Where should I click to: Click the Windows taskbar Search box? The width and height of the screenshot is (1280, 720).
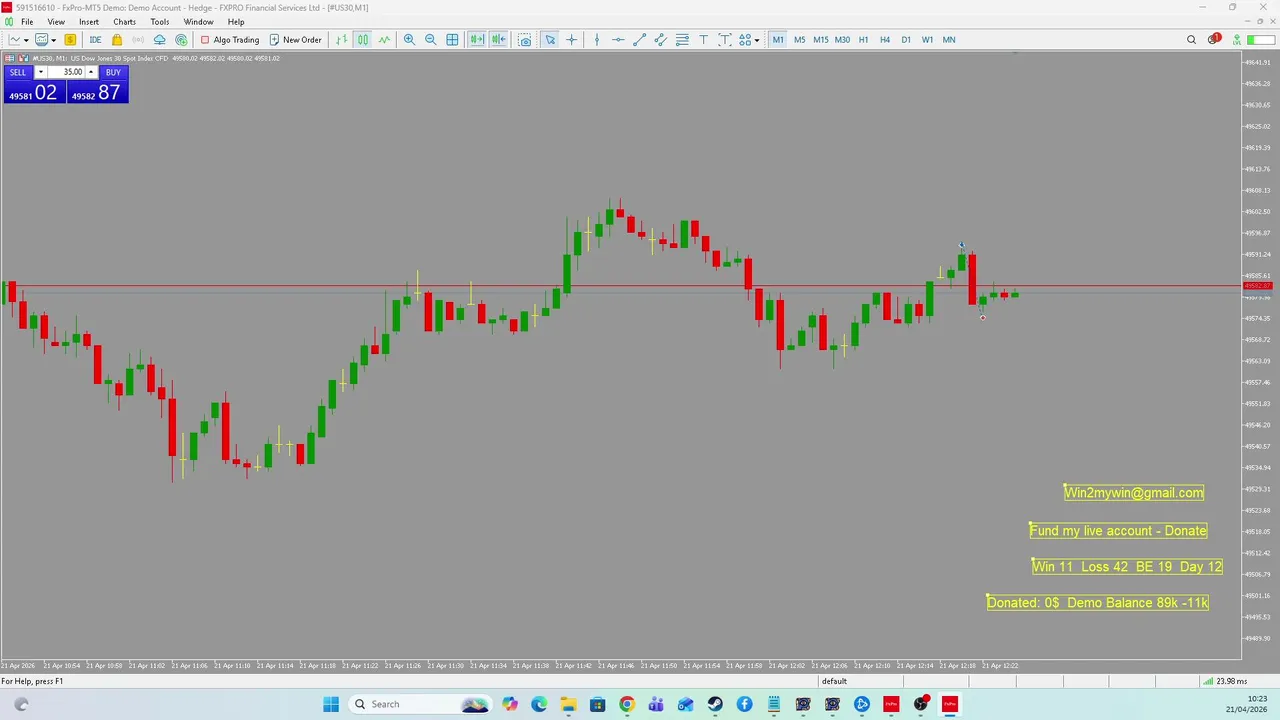pos(418,704)
